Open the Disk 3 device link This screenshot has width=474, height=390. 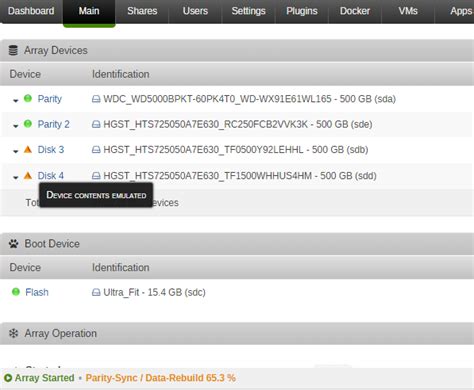click(x=51, y=149)
